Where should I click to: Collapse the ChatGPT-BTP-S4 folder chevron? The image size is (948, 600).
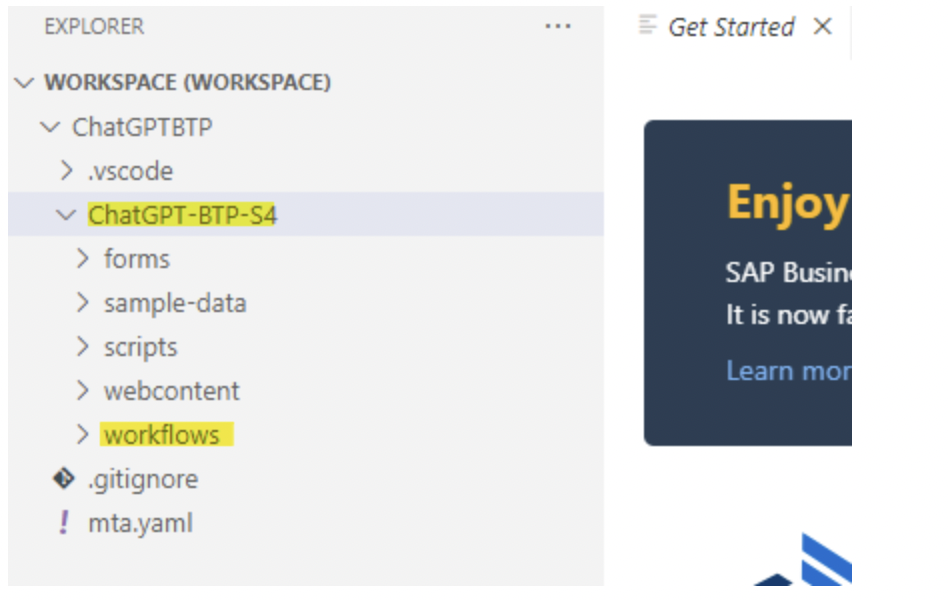[66, 215]
